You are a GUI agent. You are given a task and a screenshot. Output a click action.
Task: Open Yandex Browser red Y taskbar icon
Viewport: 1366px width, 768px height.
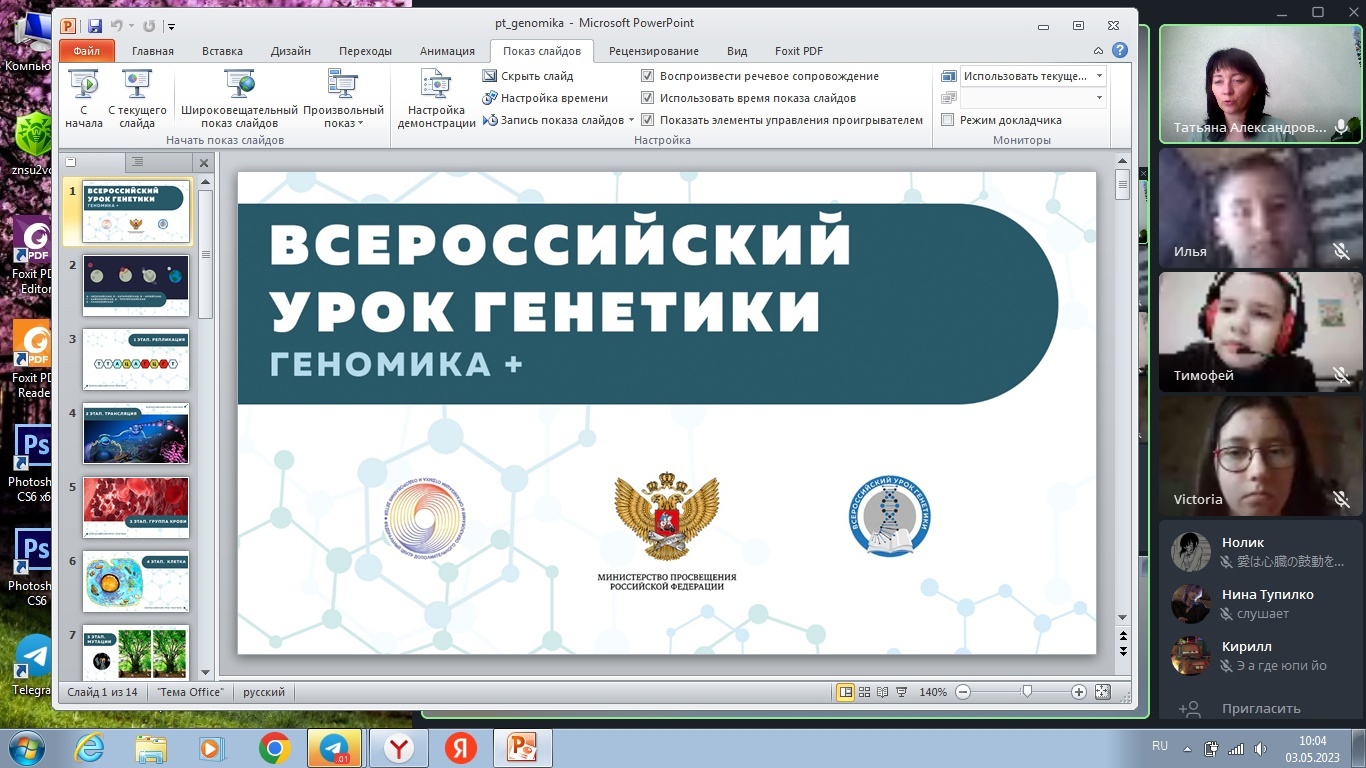[x=398, y=748]
